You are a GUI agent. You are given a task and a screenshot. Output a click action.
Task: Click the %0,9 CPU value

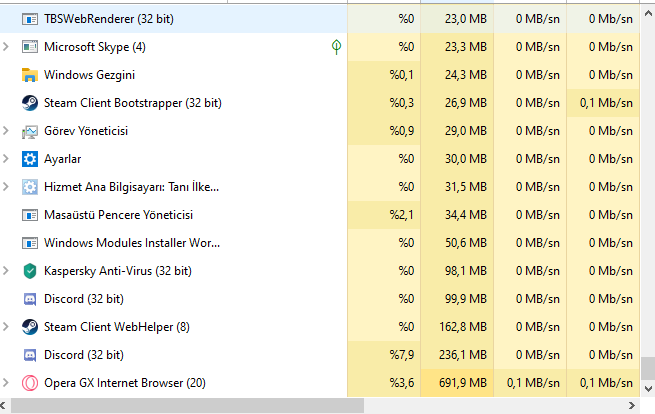coord(401,131)
